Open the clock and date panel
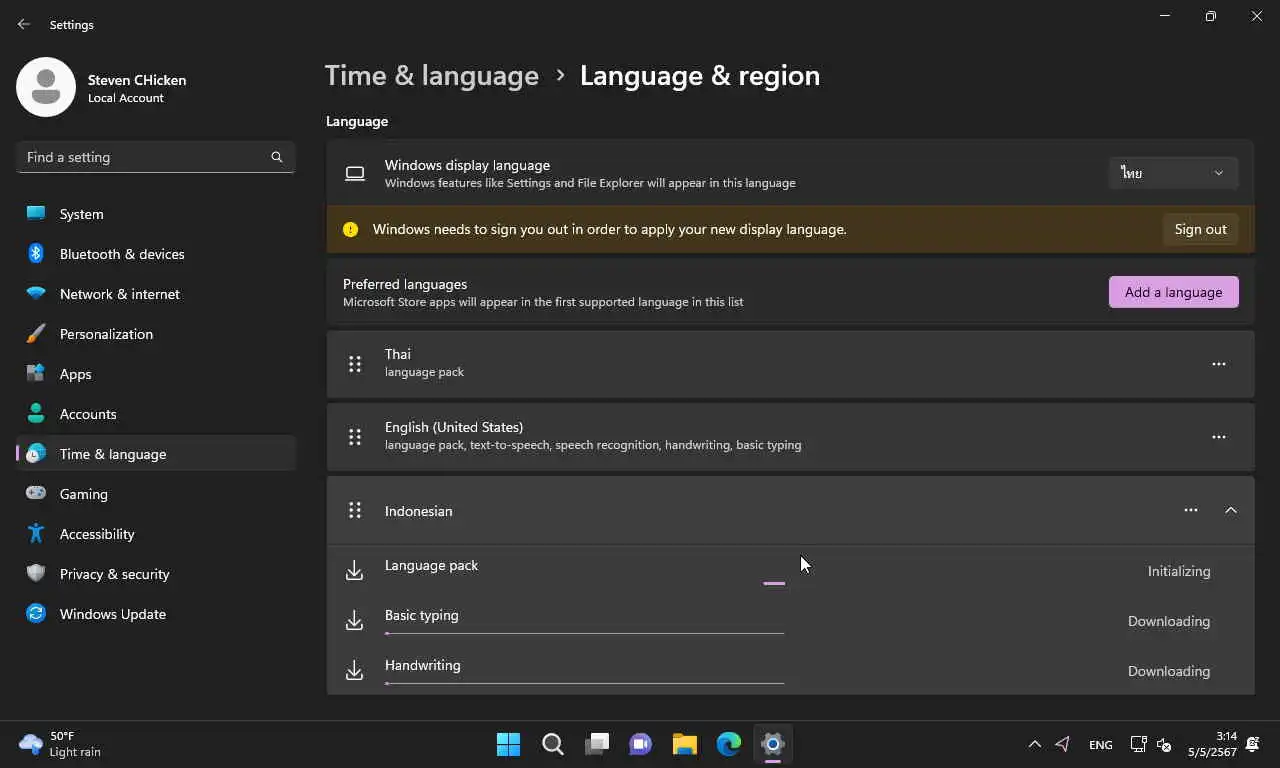The width and height of the screenshot is (1280, 768). [x=1213, y=744]
